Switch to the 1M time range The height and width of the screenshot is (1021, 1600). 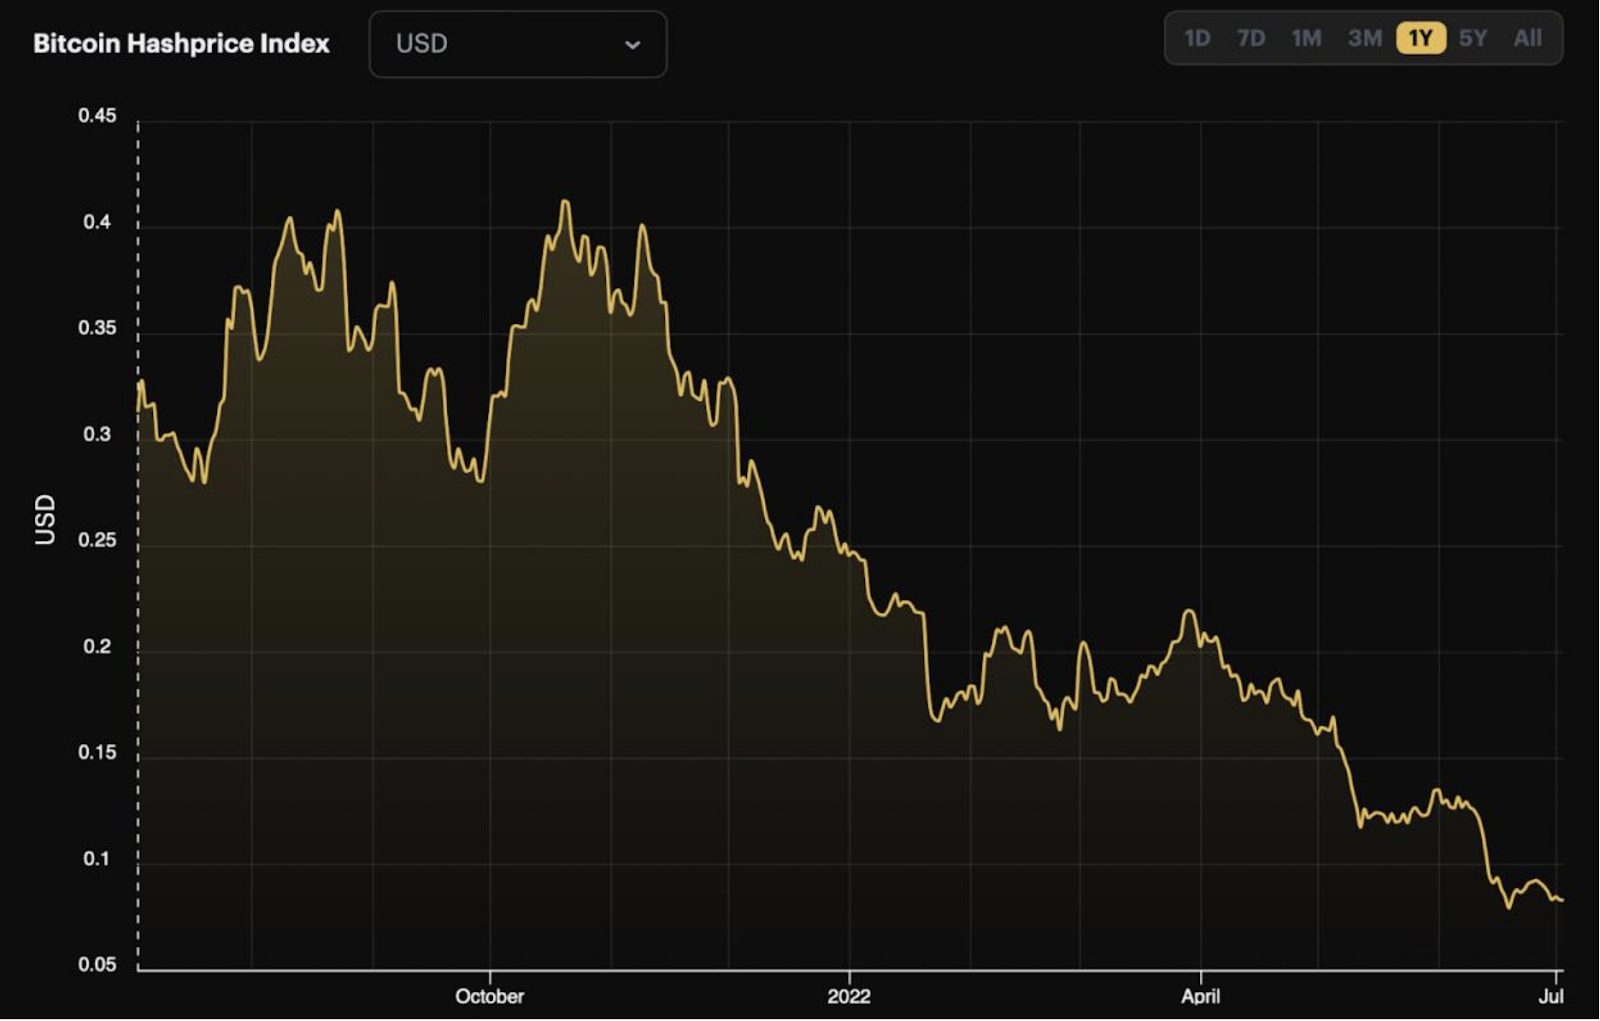(1306, 39)
